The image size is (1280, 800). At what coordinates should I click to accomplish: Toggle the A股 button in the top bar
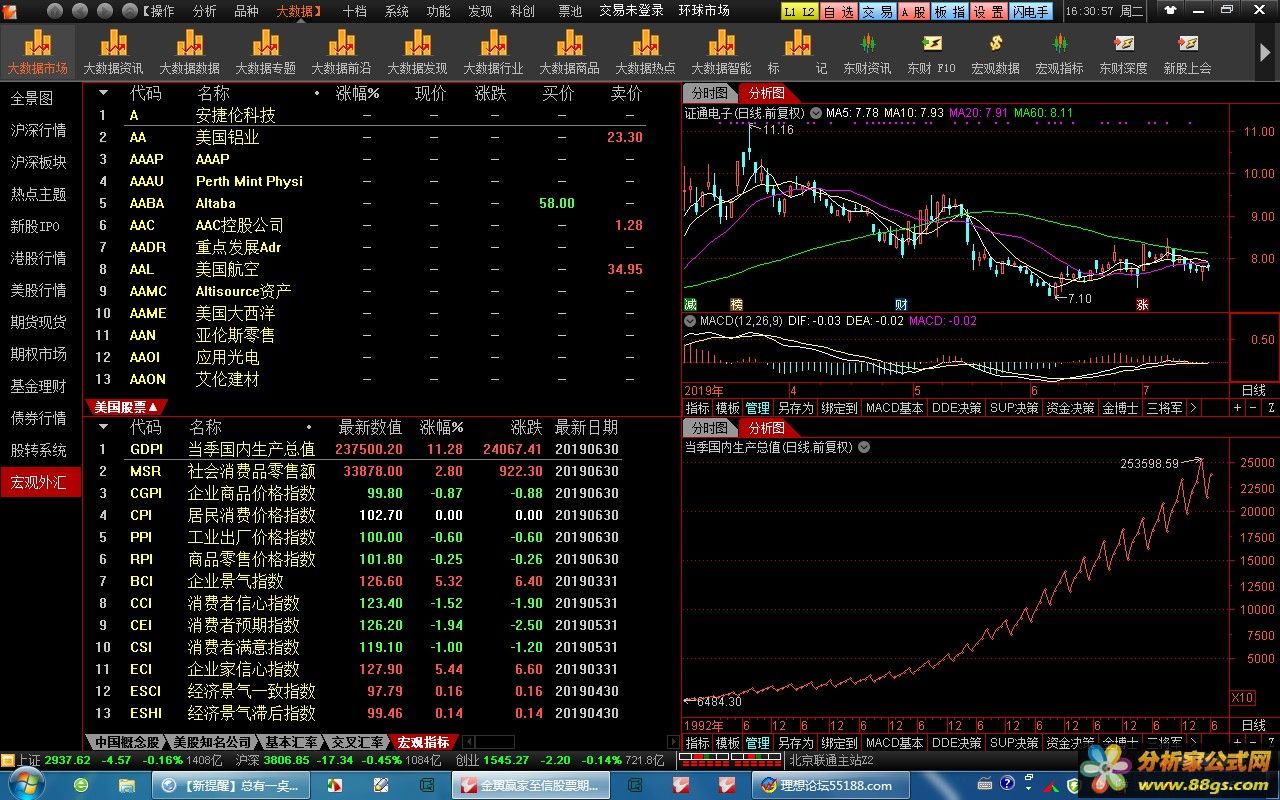coord(913,11)
